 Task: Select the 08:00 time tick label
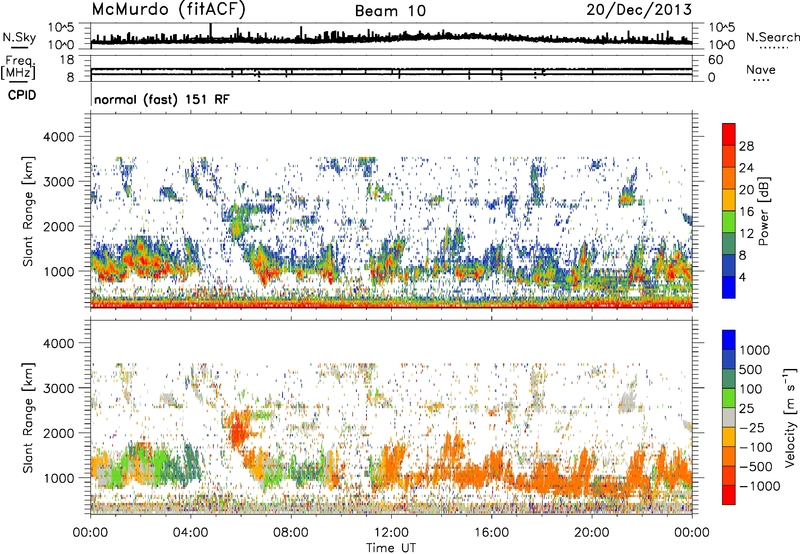[x=291, y=533]
